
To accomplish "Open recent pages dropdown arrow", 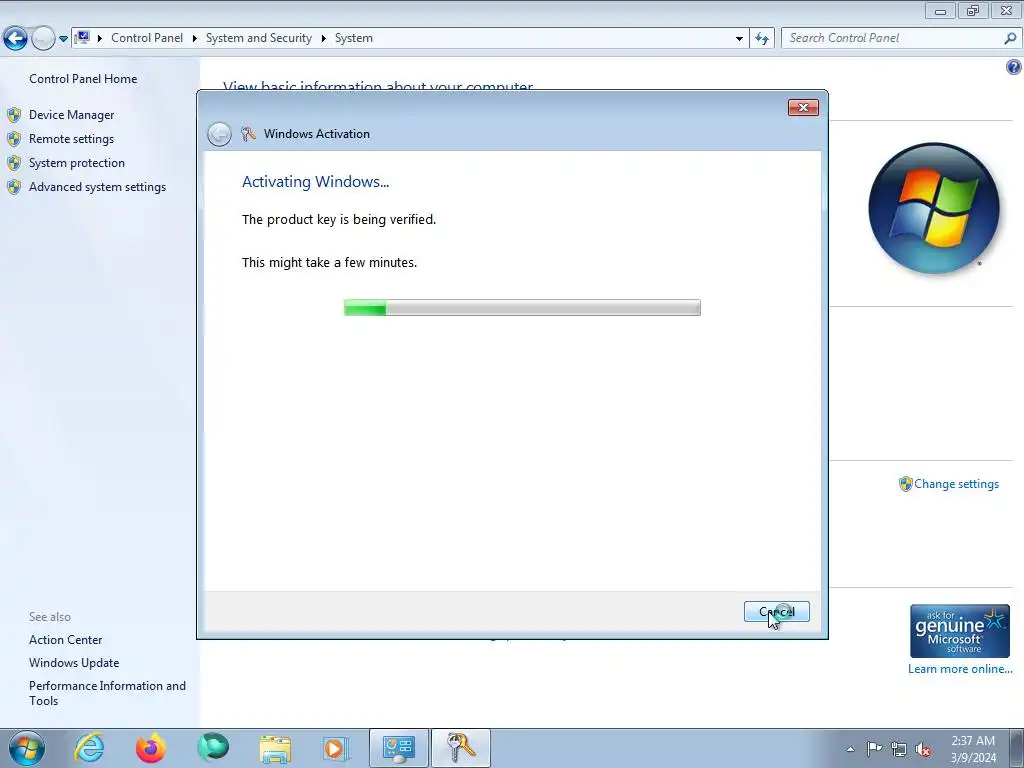I will point(63,39).
